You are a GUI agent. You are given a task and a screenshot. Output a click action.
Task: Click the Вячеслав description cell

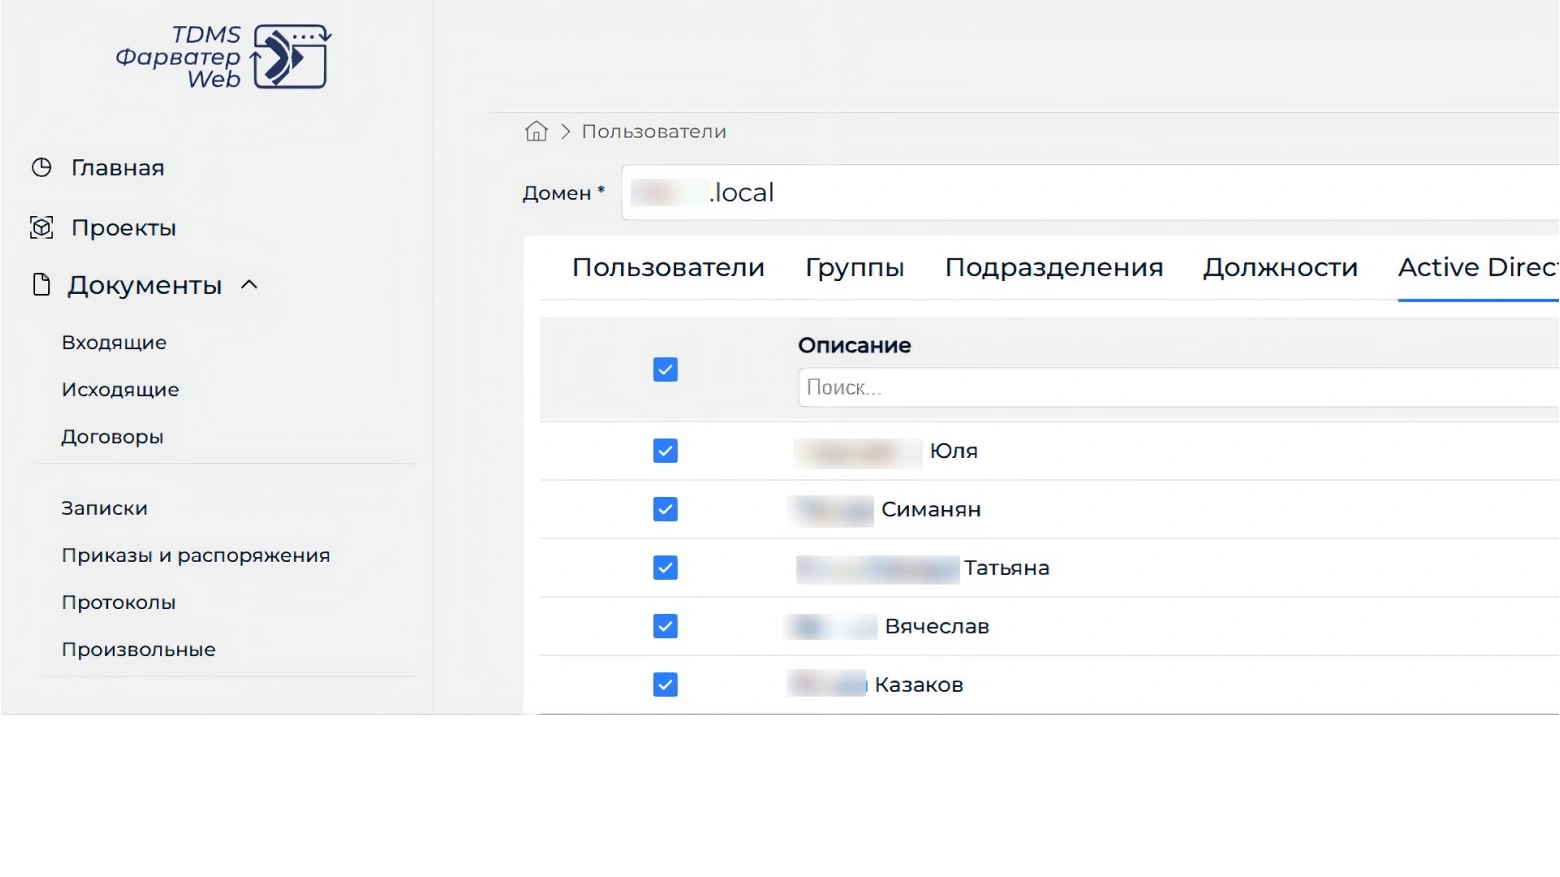[888, 626]
